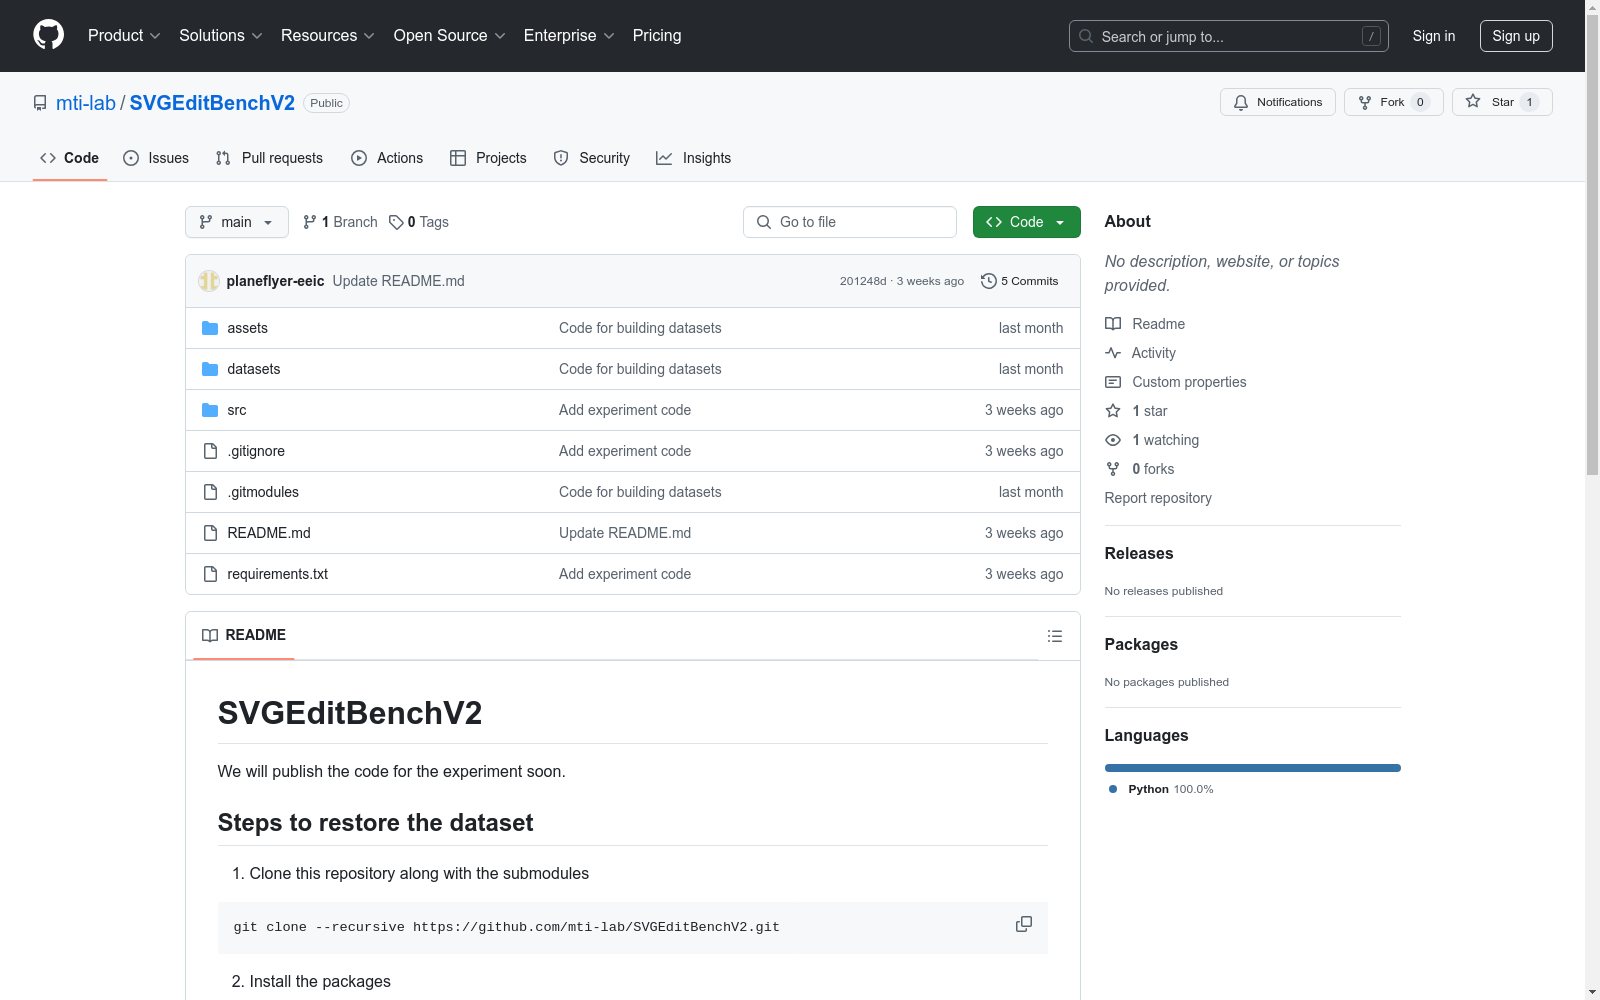Image resolution: width=1600 pixels, height=1000 pixels.
Task: Click the README.md file icon
Action: point(210,533)
